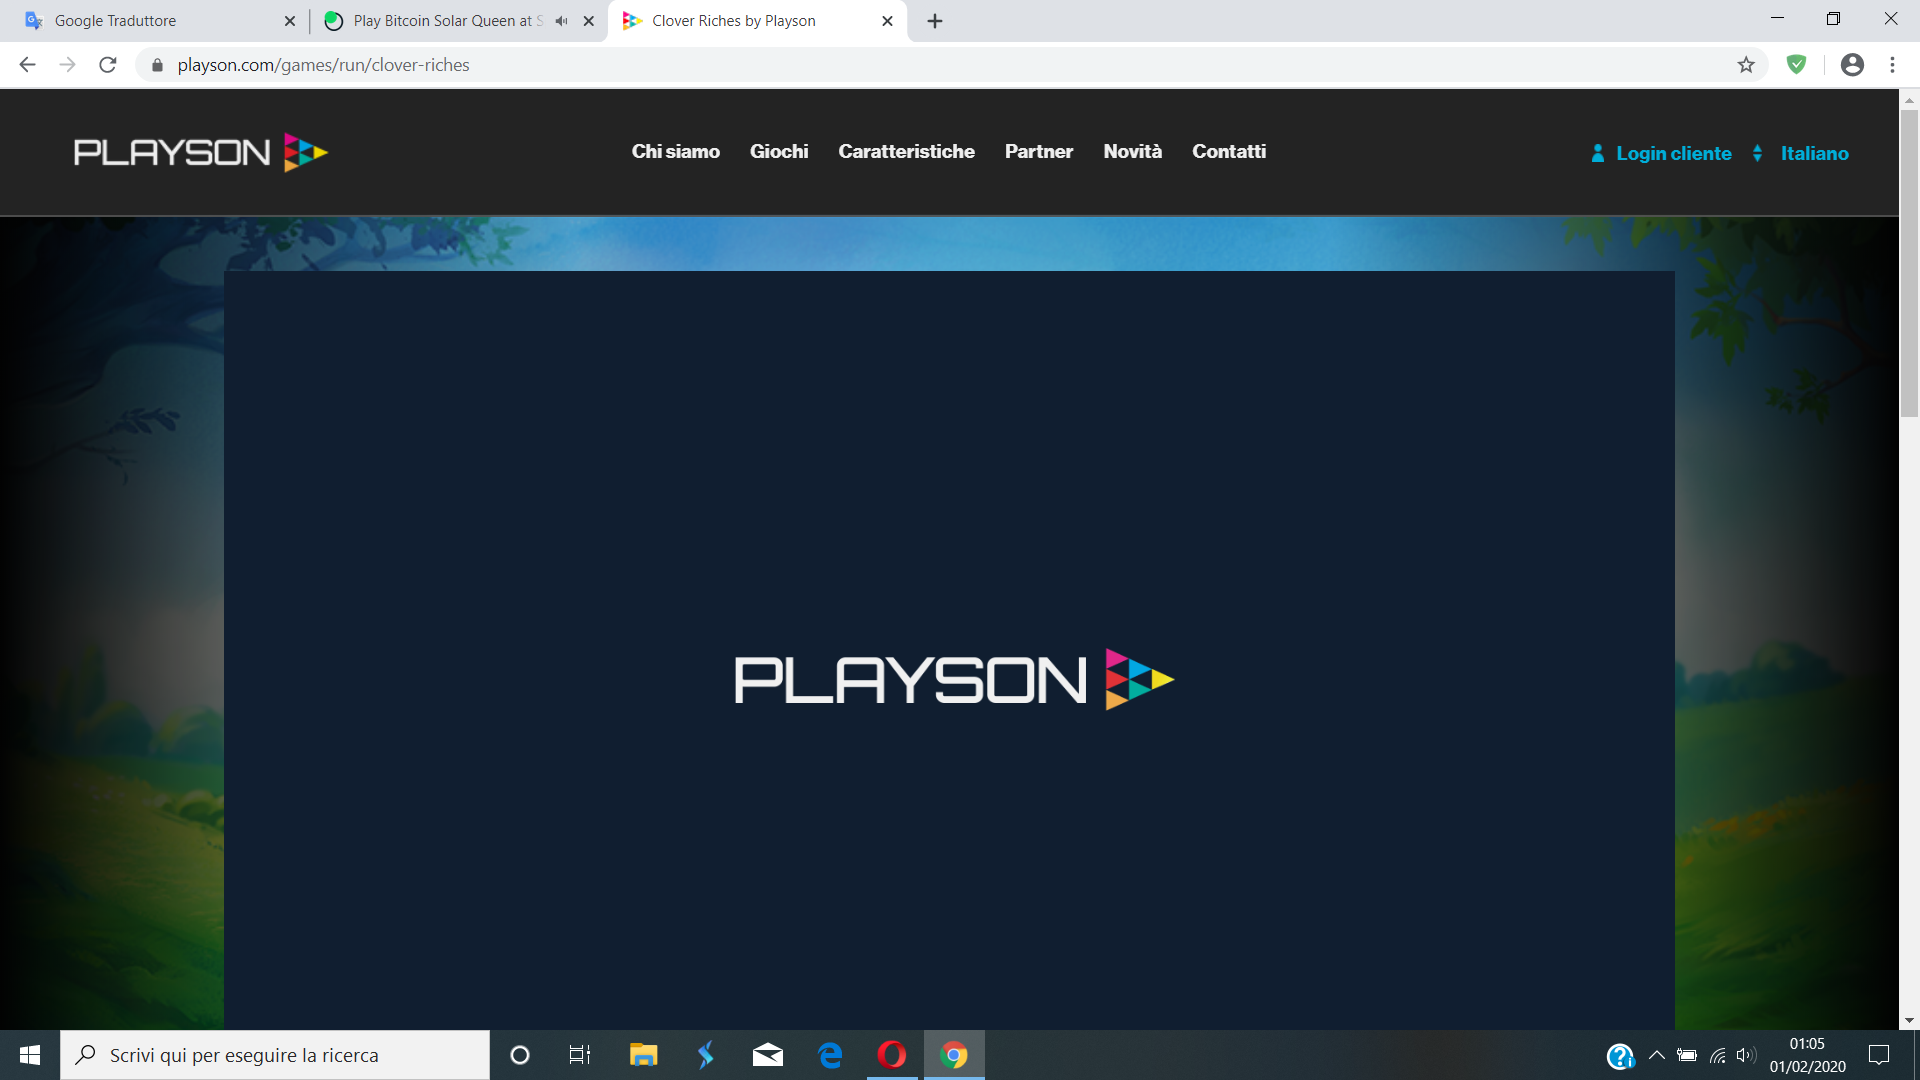Viewport: 1920px width, 1080px height.
Task: Open the Chrome three-dot menu
Action: pos(1892,65)
